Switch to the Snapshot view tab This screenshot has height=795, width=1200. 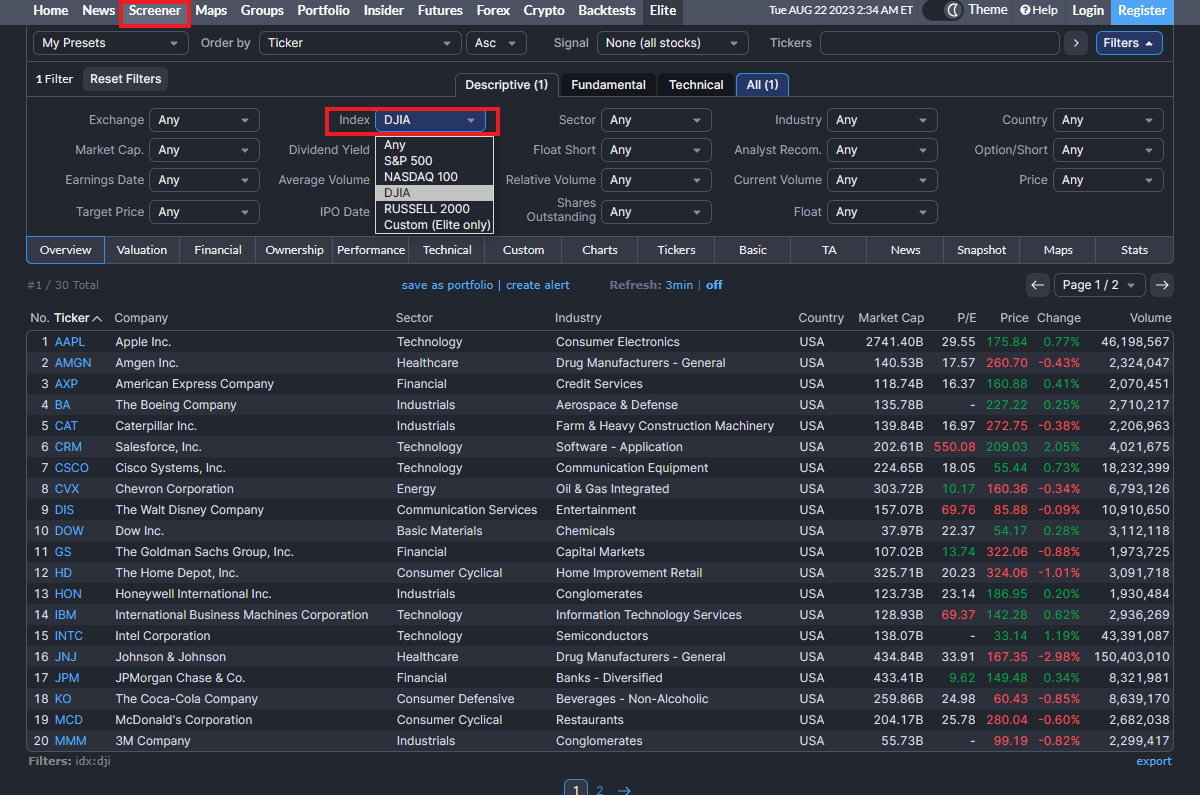click(x=981, y=250)
